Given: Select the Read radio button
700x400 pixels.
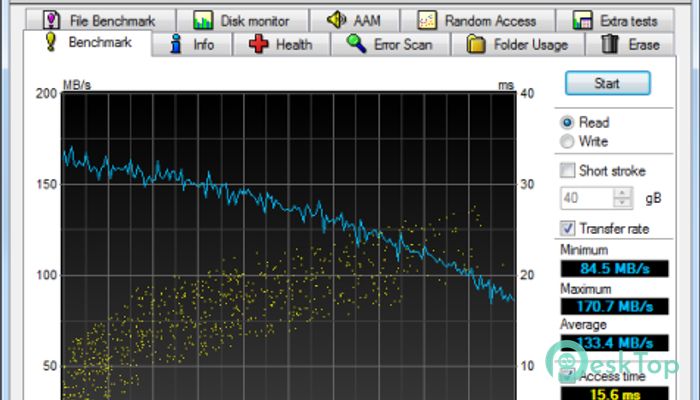Looking at the screenshot, I should click(x=567, y=122).
